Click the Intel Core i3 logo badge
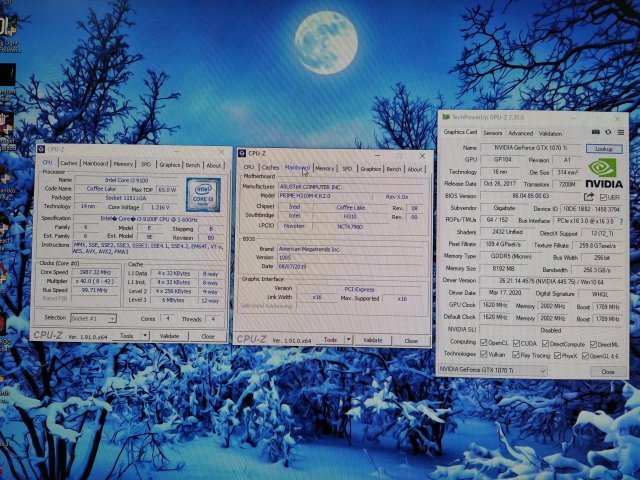This screenshot has height=480, width=640. point(204,188)
